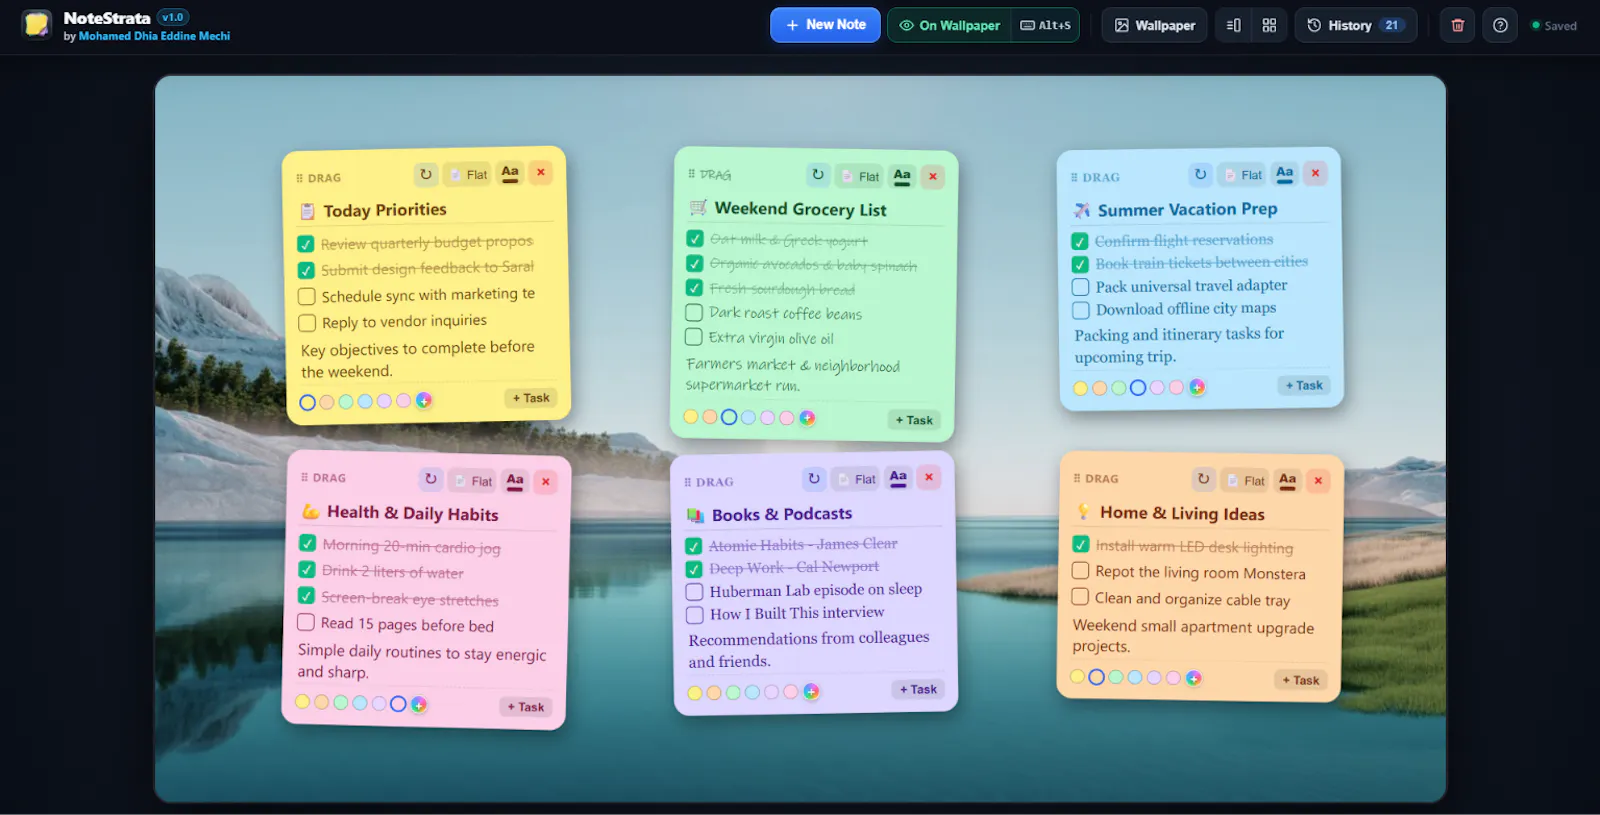
Task: Create a note with New Note button
Action: click(825, 25)
